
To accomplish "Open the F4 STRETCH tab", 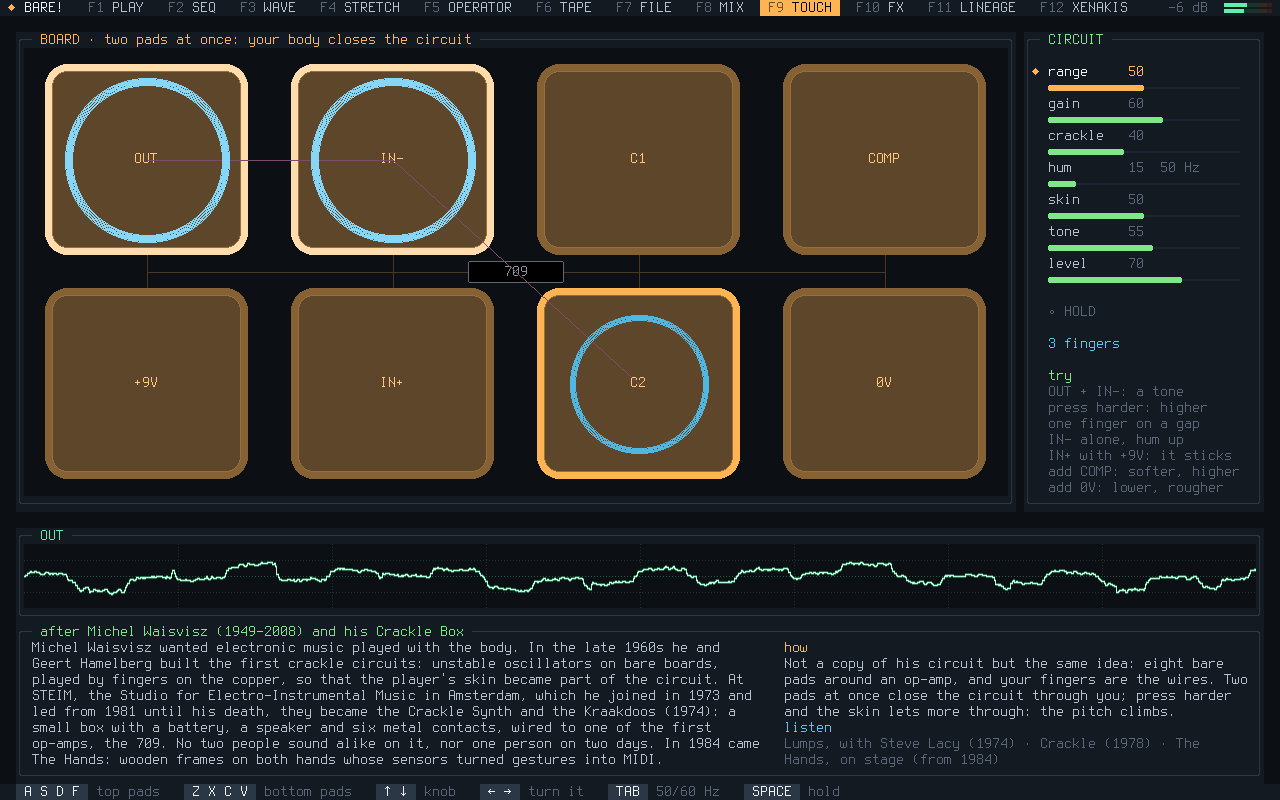I will tap(360, 8).
